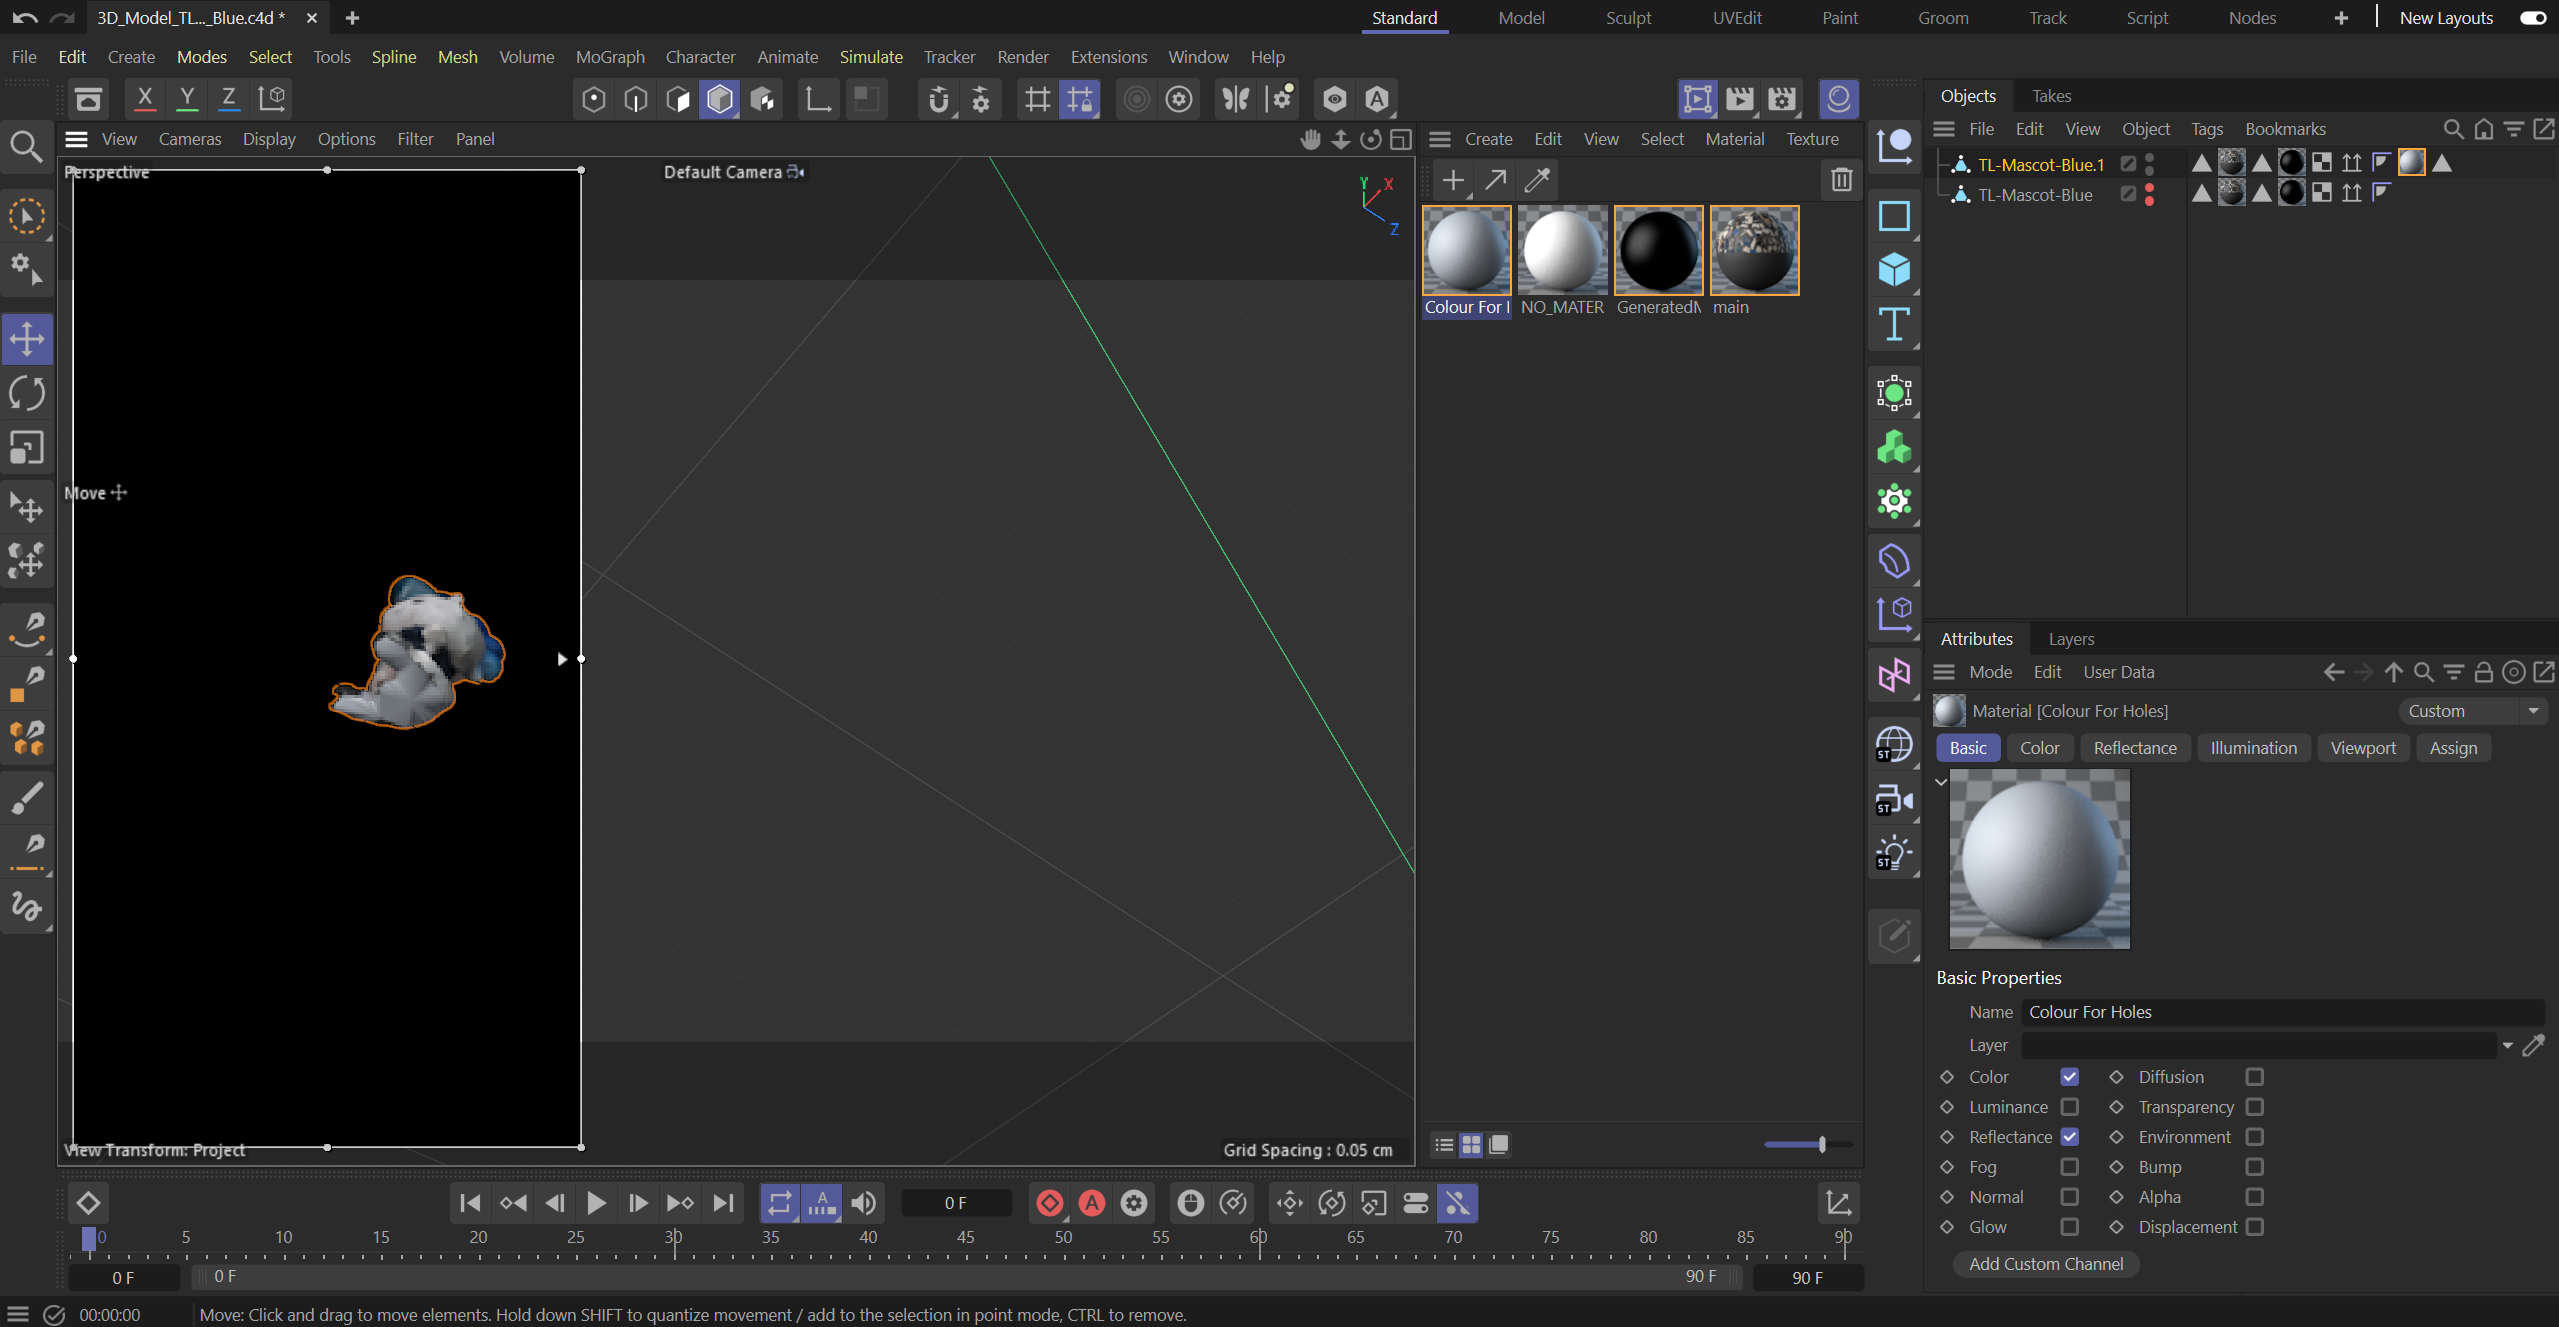
Task: Select the Live Selection tool
Action: coord(27,215)
